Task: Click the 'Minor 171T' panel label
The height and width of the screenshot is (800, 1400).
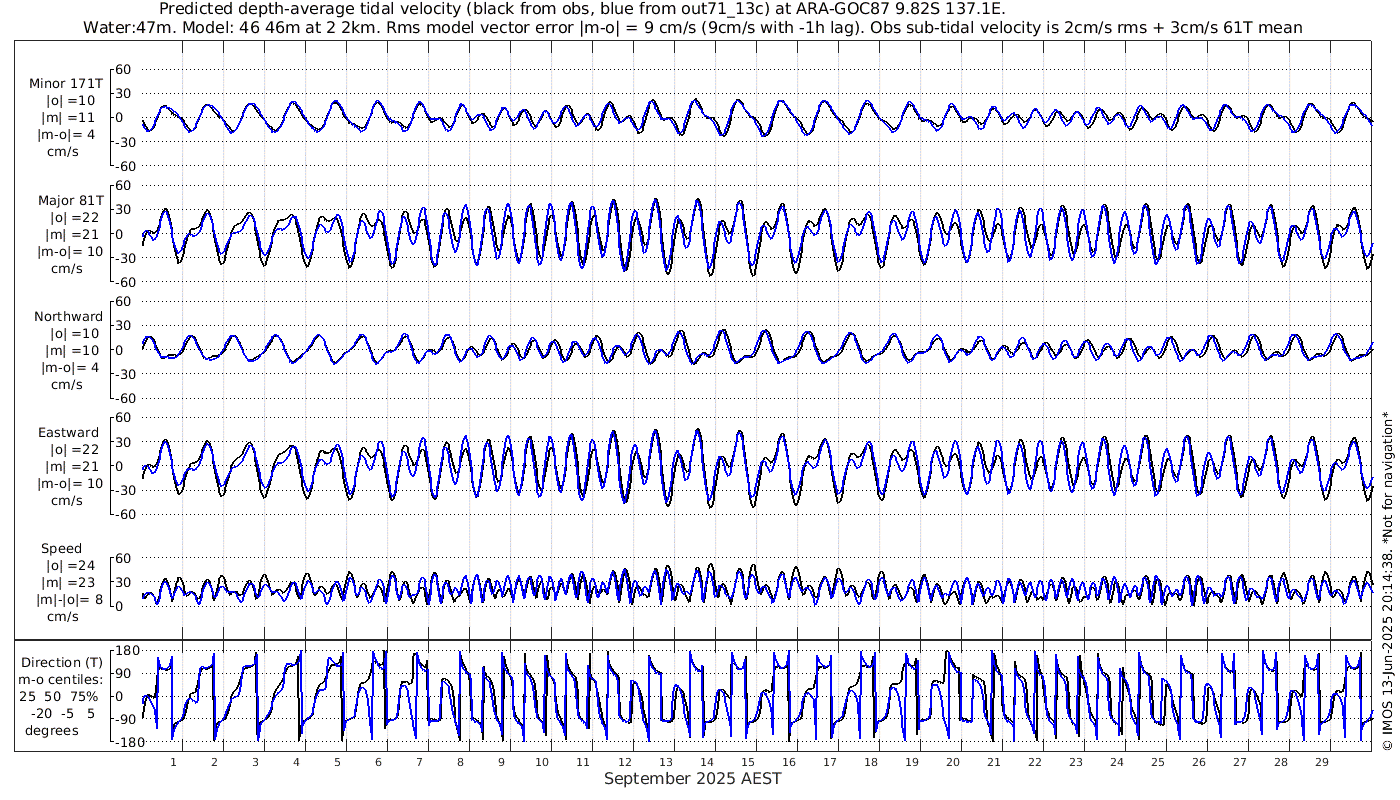Action: (x=66, y=84)
